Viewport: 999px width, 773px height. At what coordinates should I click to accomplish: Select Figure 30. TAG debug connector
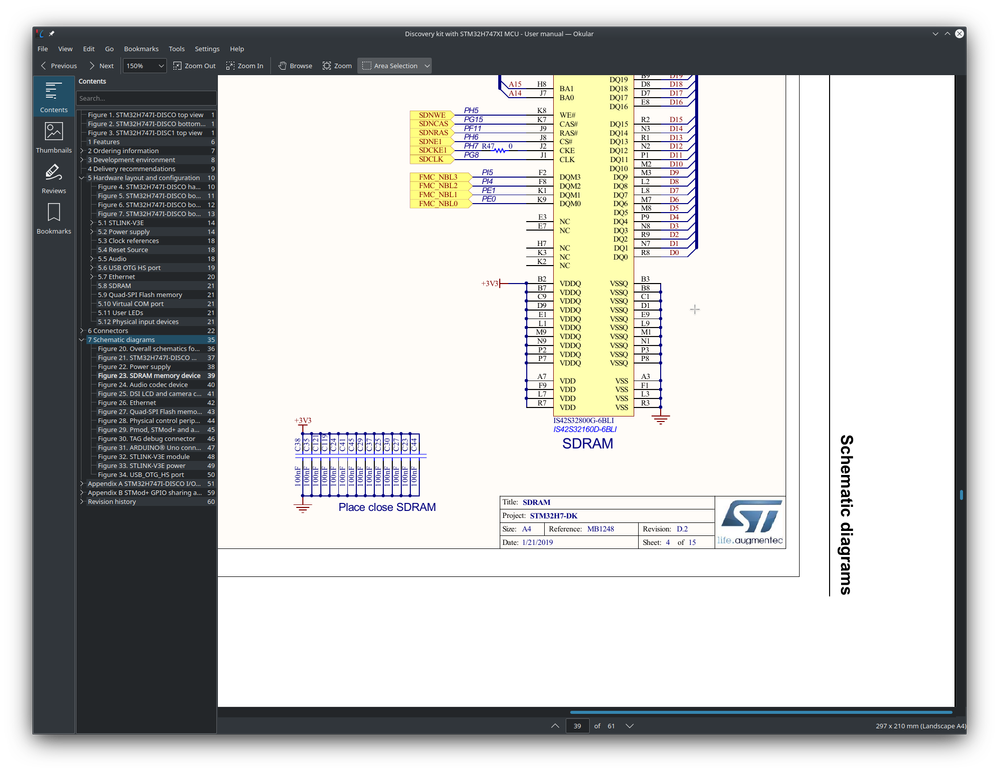tap(146, 438)
